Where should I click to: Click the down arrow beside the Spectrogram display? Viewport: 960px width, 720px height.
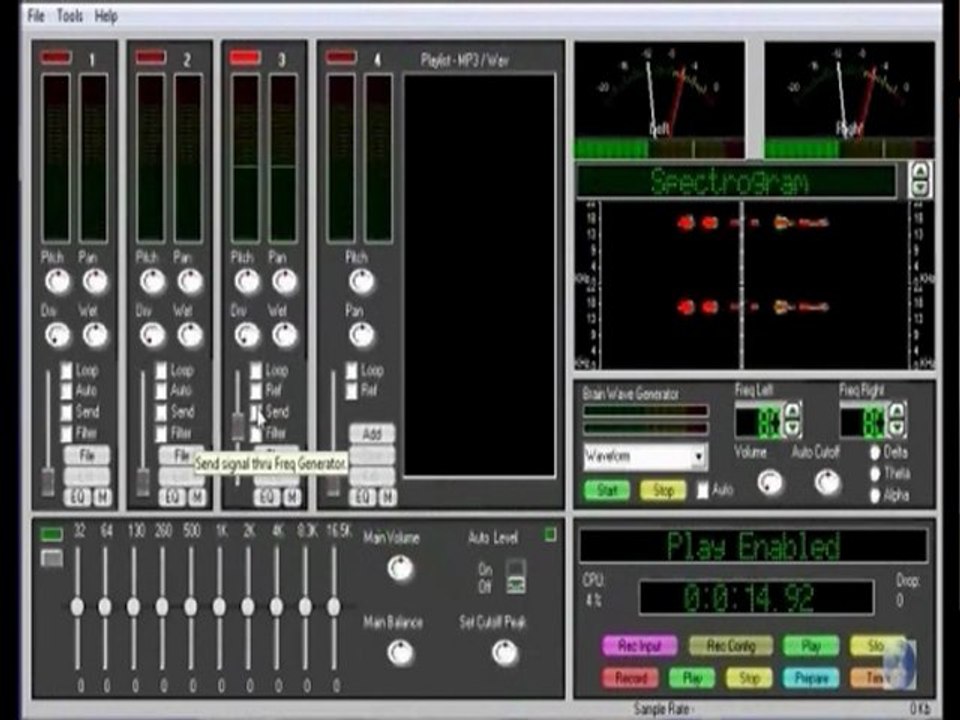(920, 188)
